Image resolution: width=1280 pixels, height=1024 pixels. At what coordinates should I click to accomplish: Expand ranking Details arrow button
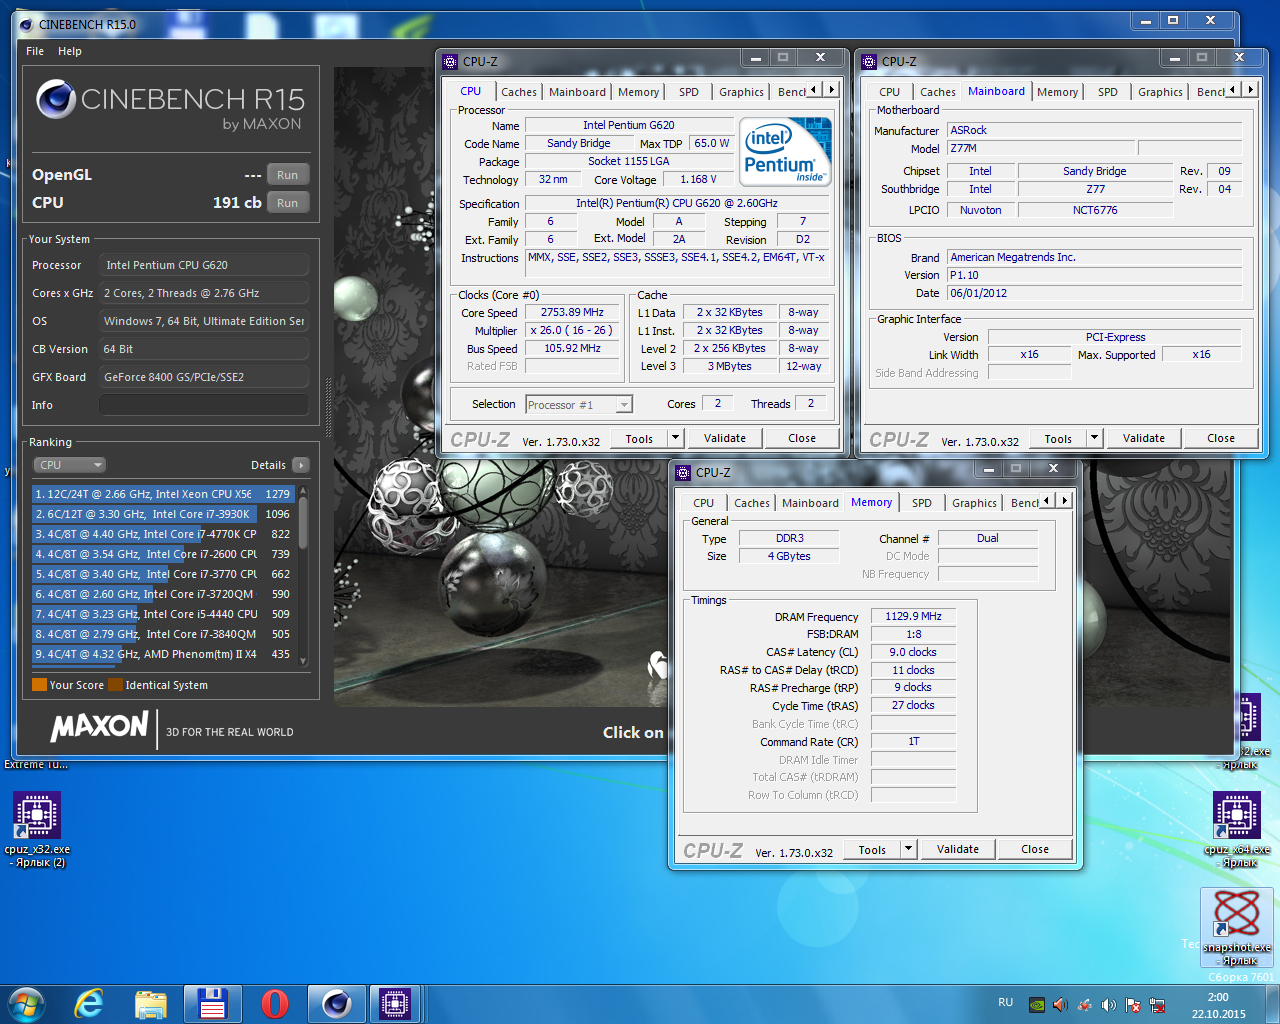pos(301,465)
